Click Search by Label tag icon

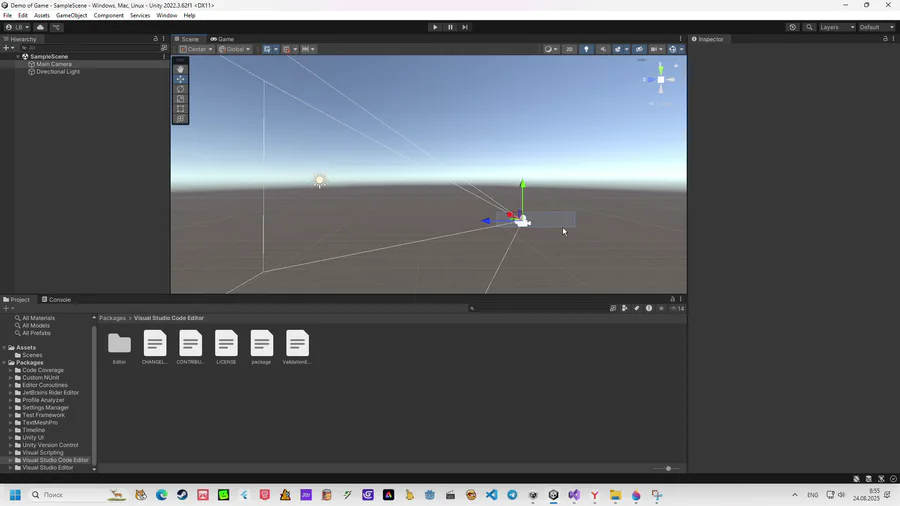[x=637, y=308]
